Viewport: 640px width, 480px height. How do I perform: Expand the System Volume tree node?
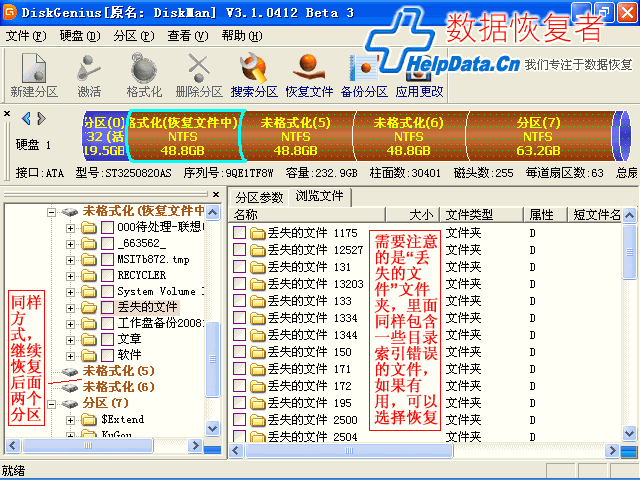[70, 292]
